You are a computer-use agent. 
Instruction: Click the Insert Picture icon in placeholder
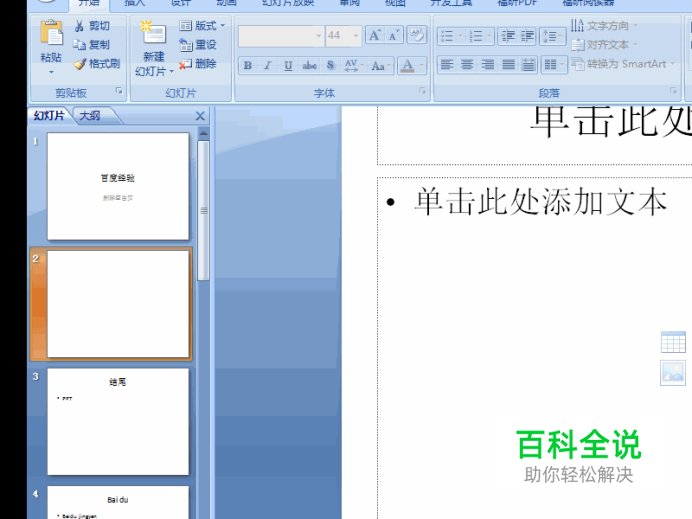(x=673, y=373)
